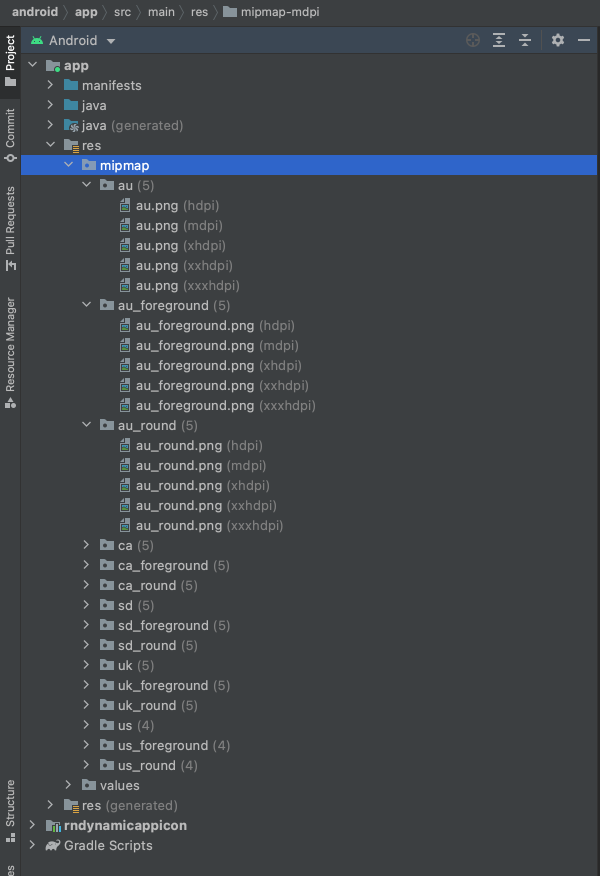Open the Commit side tab
Screen dimensions: 600x876
pos(10,135)
